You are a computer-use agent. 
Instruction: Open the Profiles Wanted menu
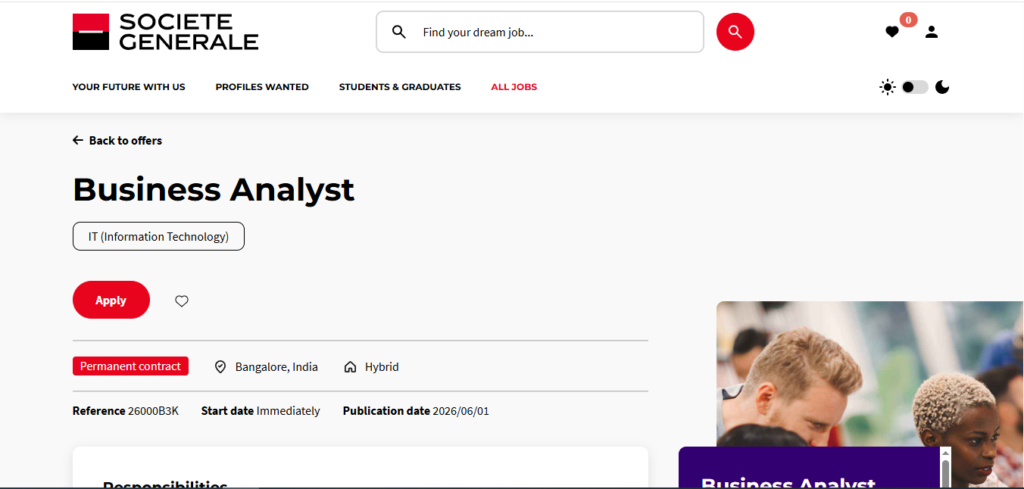262,87
